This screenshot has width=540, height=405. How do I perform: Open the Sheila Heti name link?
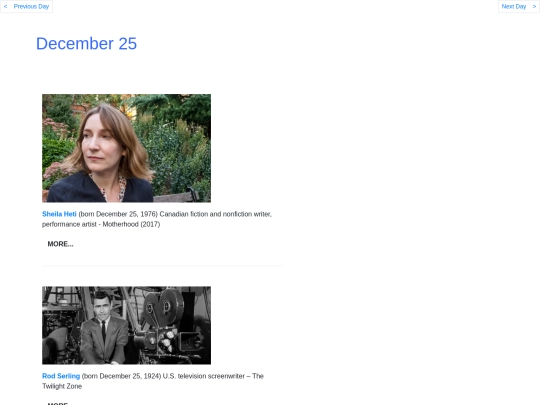tap(59, 214)
